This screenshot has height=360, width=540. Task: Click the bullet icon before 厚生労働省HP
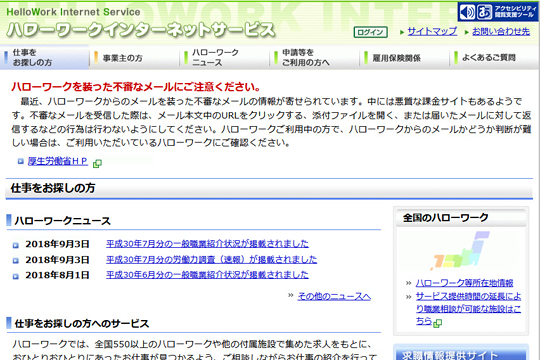21,161
